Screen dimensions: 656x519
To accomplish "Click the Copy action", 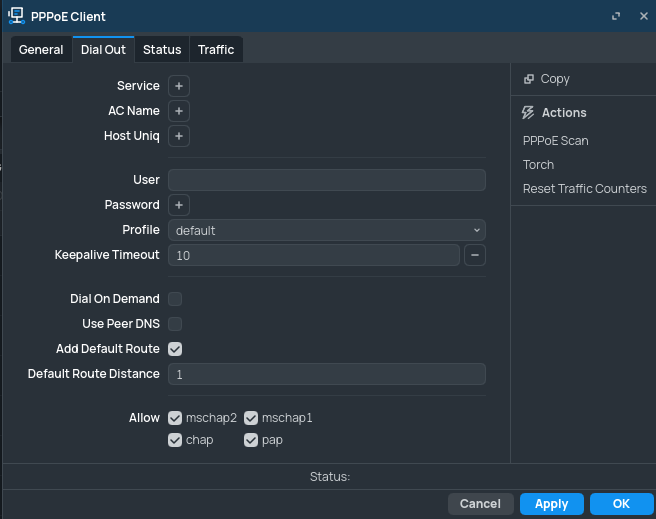I will (x=555, y=79).
